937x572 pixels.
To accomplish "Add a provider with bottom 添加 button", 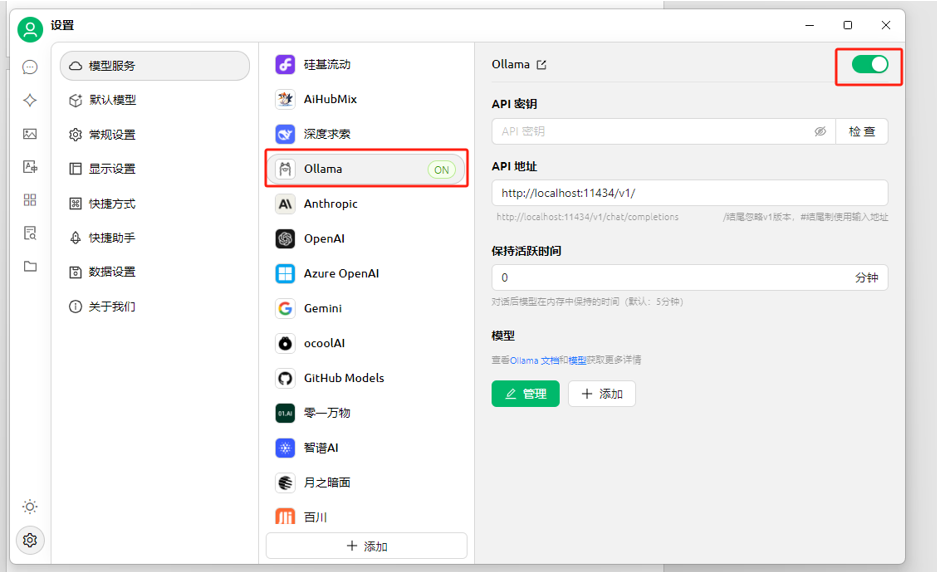I will click(x=366, y=546).
